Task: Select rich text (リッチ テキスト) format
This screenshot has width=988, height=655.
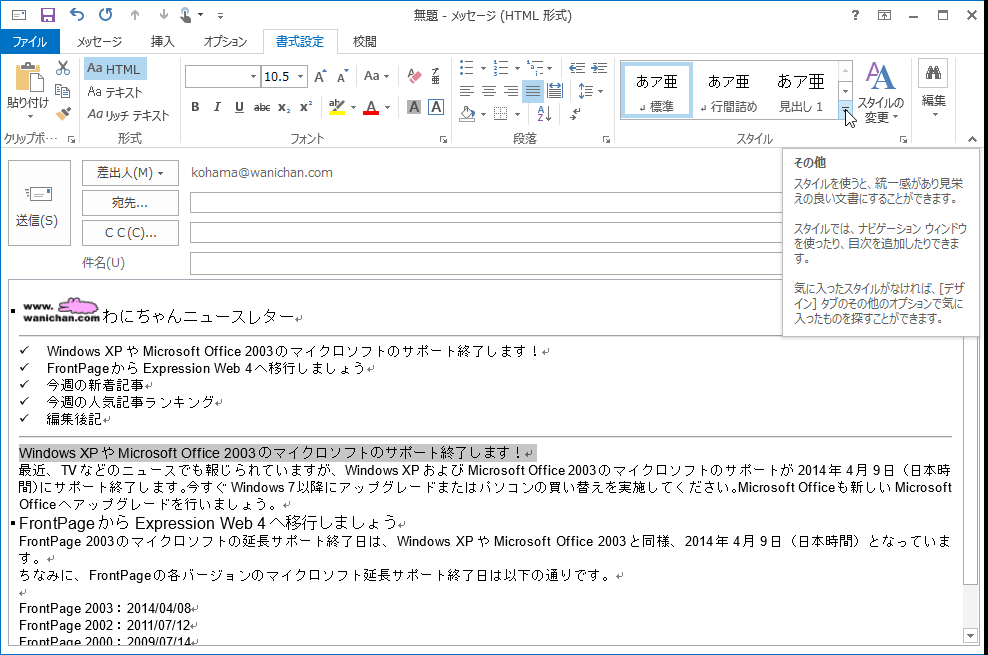Action: point(129,115)
